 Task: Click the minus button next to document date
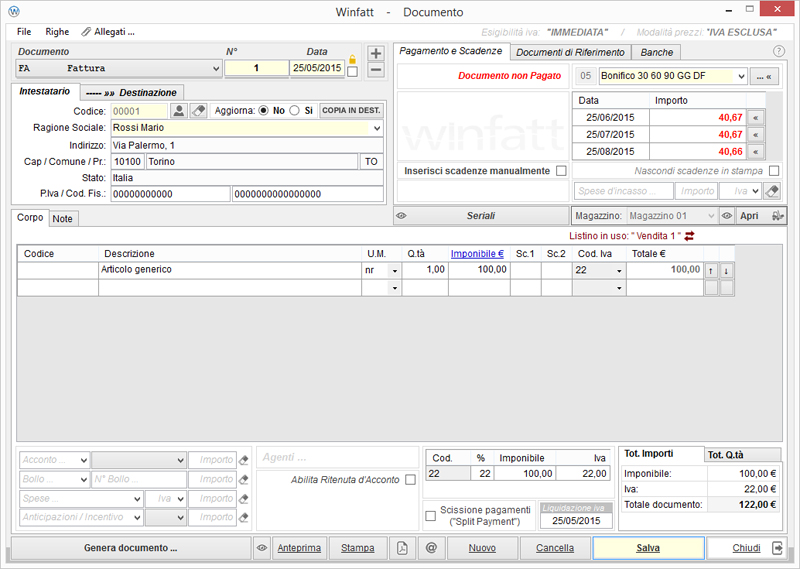click(376, 70)
